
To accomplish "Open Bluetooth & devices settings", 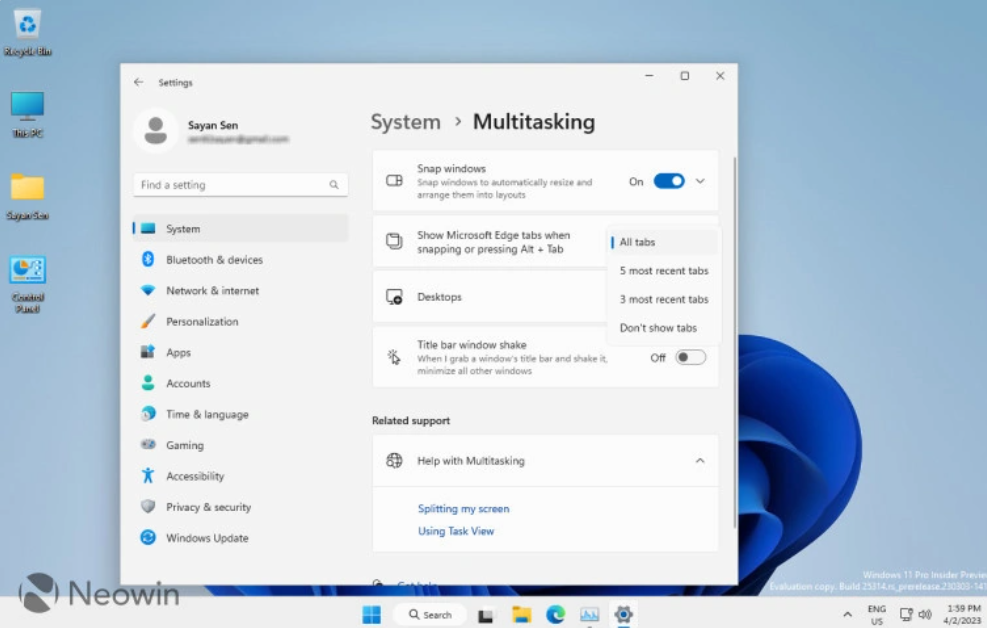I will 240,259.
